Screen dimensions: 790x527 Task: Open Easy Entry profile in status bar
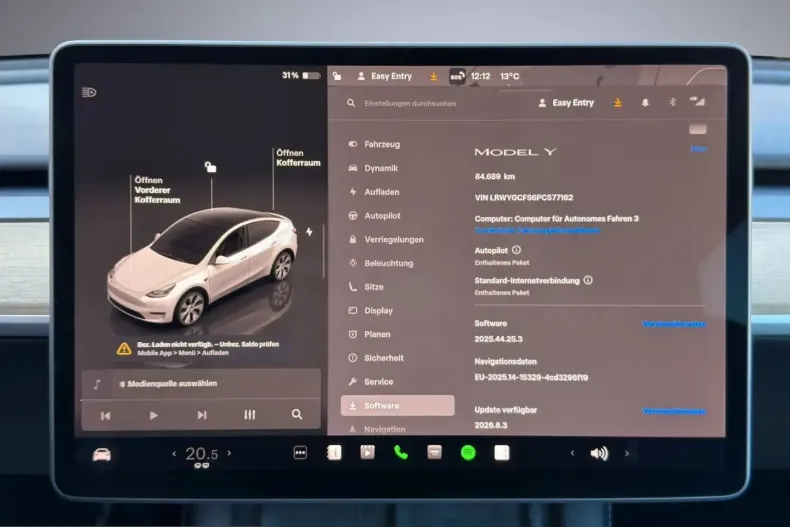(384, 76)
